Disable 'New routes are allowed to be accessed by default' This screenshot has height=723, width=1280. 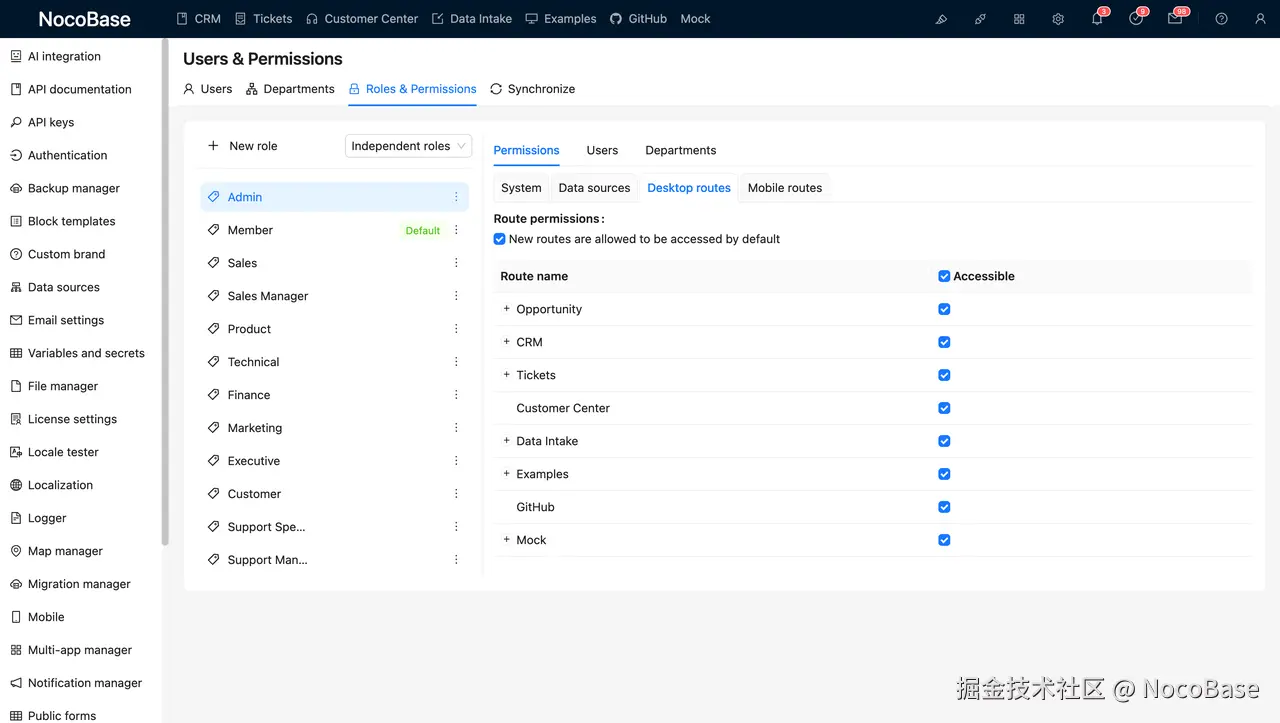499,238
